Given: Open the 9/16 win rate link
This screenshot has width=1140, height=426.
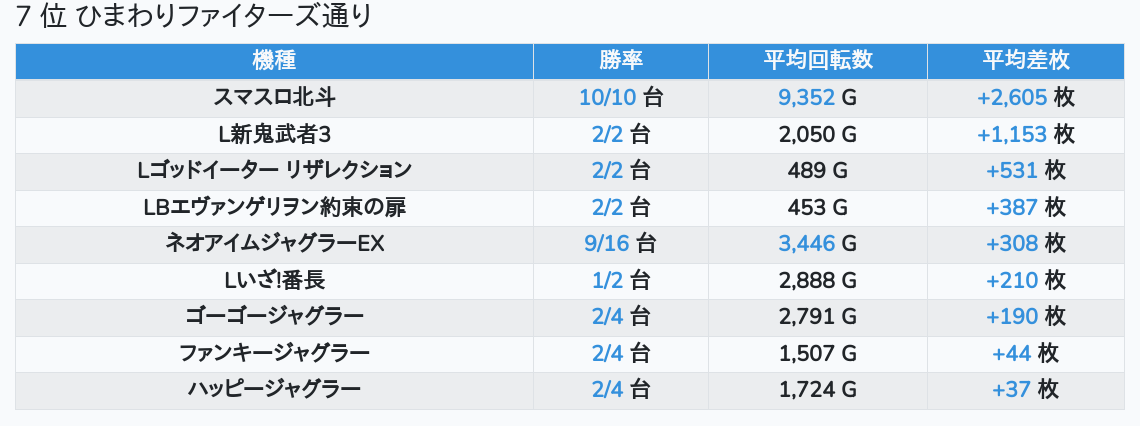Looking at the screenshot, I should [x=607, y=243].
